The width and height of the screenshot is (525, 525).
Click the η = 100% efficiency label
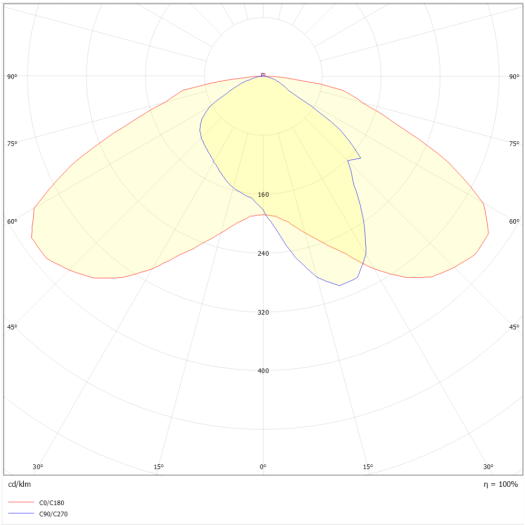pos(501,484)
